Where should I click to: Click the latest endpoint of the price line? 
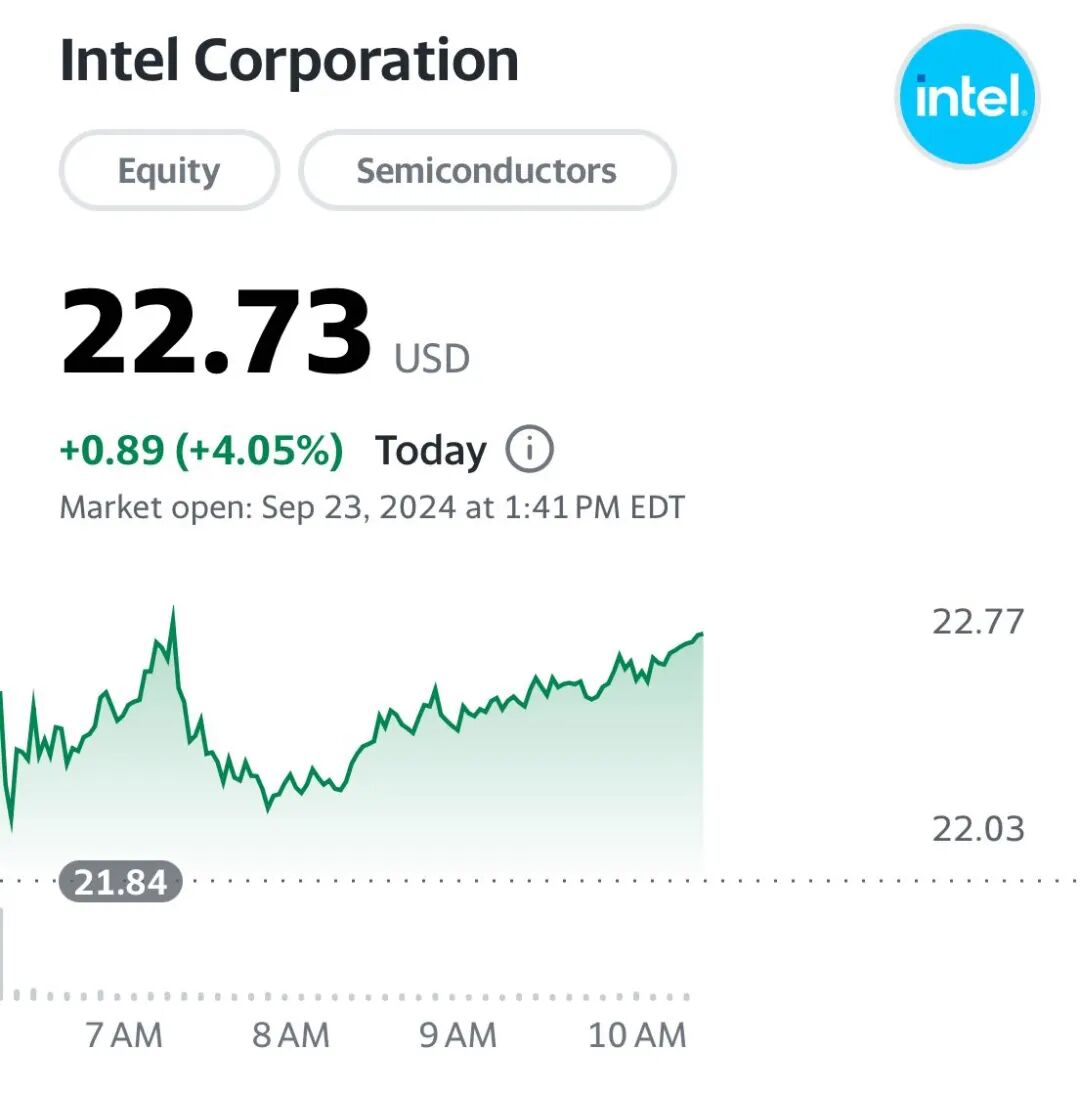tap(702, 633)
